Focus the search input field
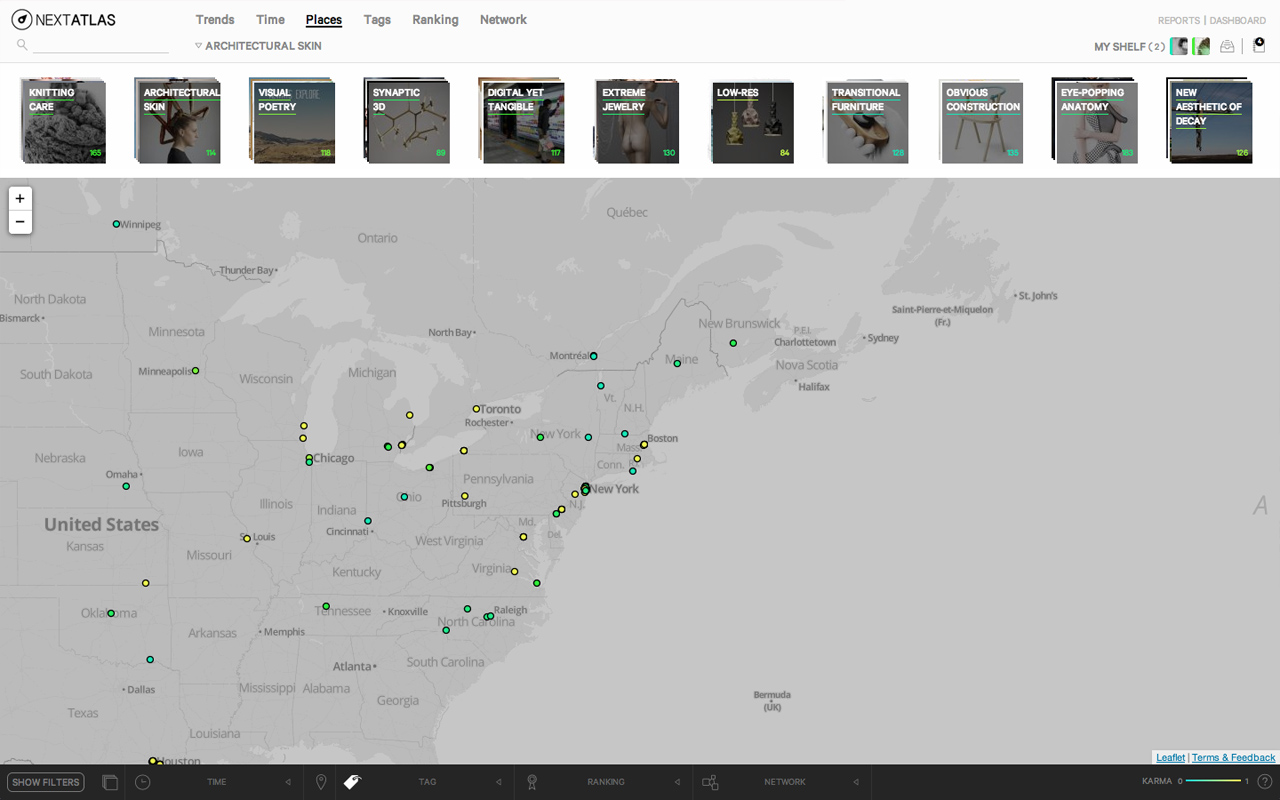Viewport: 1280px width, 800px height. [100, 45]
